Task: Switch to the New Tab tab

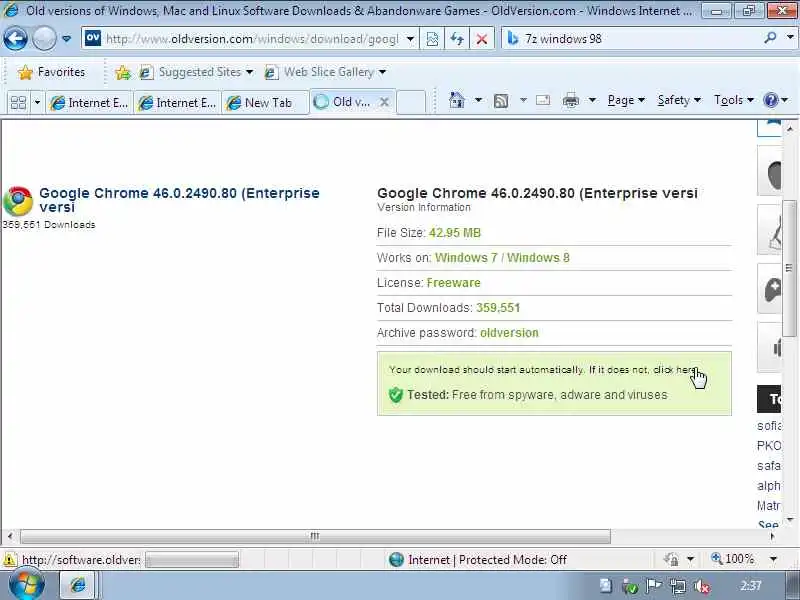Action: [265, 103]
